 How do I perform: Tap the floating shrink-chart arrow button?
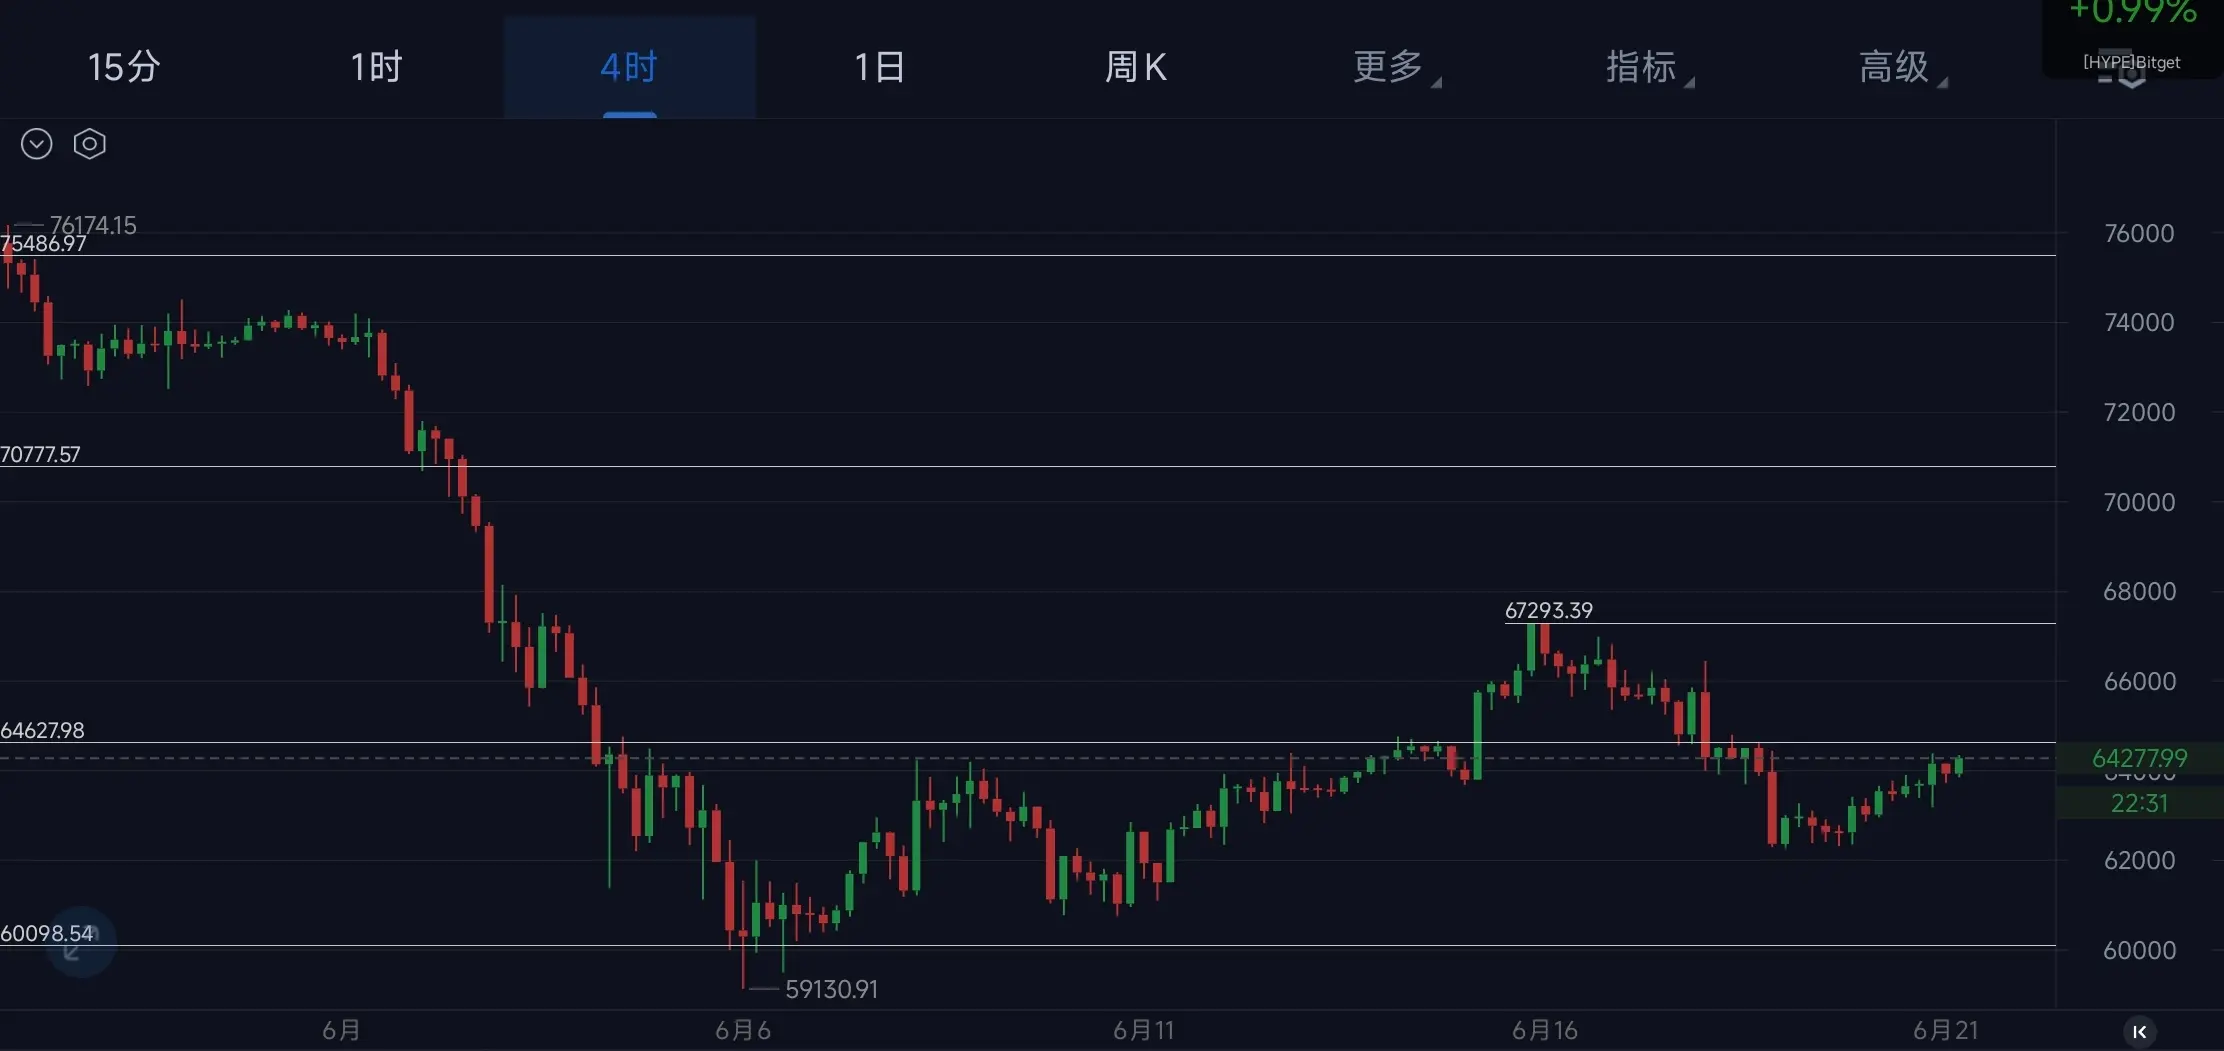pos(78,943)
